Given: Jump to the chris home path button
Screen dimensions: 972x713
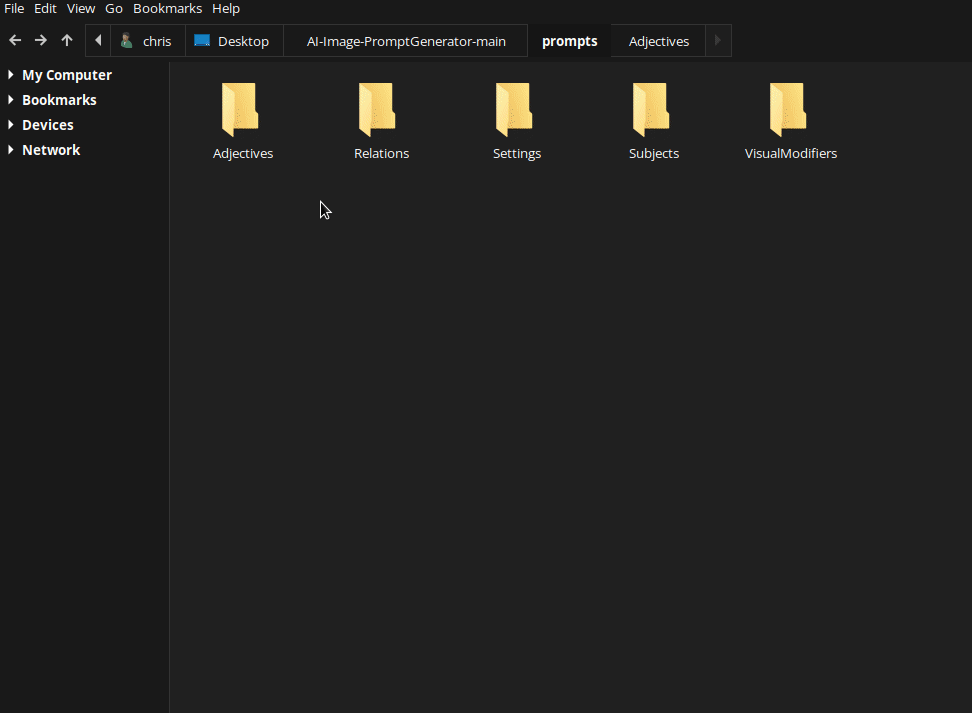Looking at the screenshot, I should (x=148, y=41).
